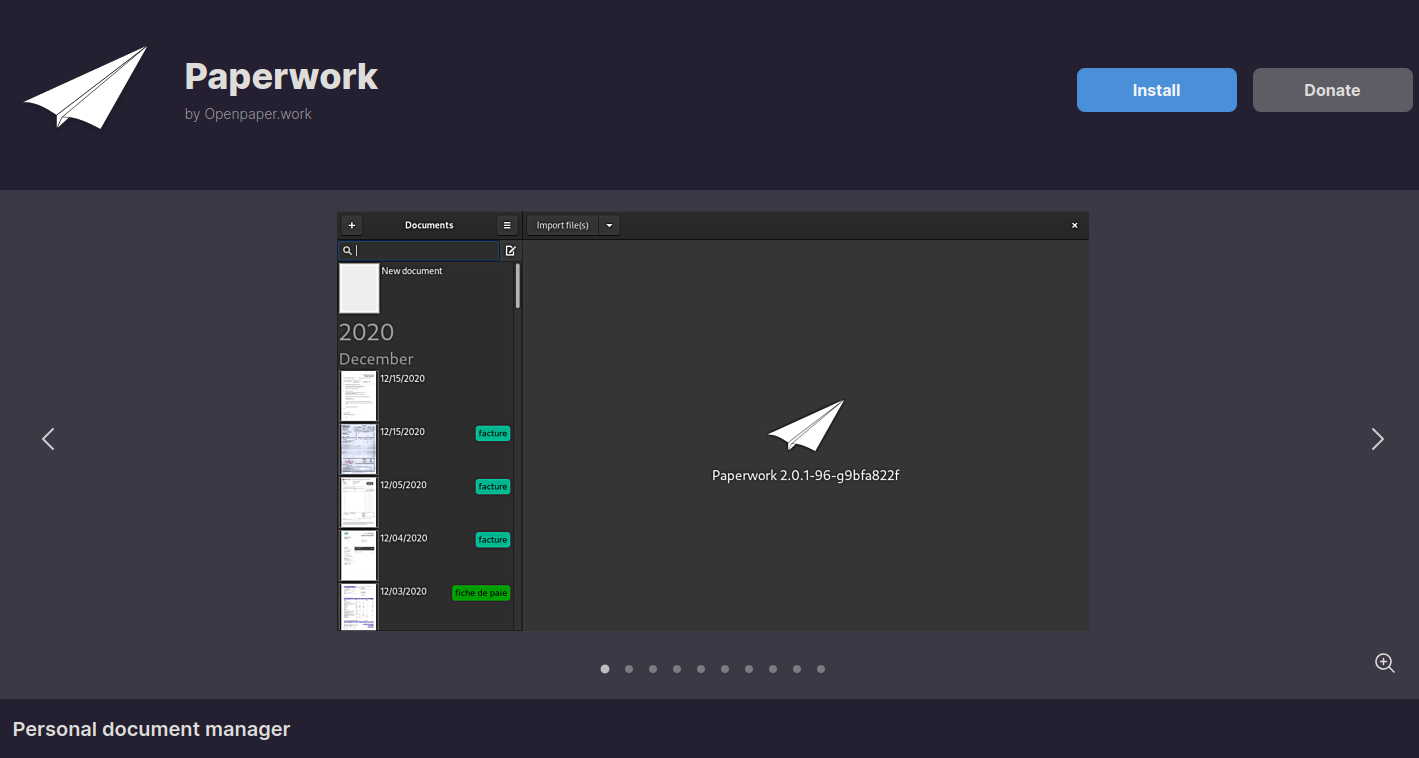Click the paper plane icon in the screenshot center
The image size is (1419, 758).
pos(806,425)
